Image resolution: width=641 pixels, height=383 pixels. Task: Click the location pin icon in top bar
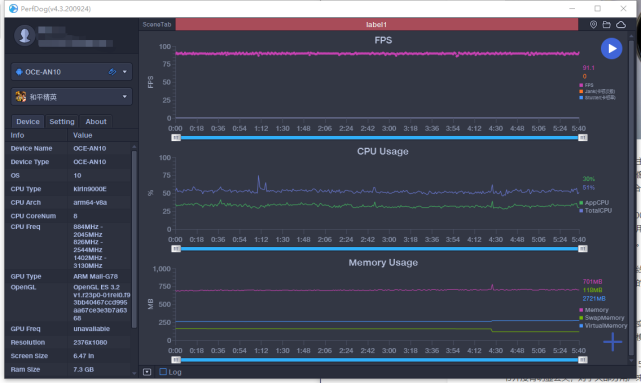click(593, 25)
